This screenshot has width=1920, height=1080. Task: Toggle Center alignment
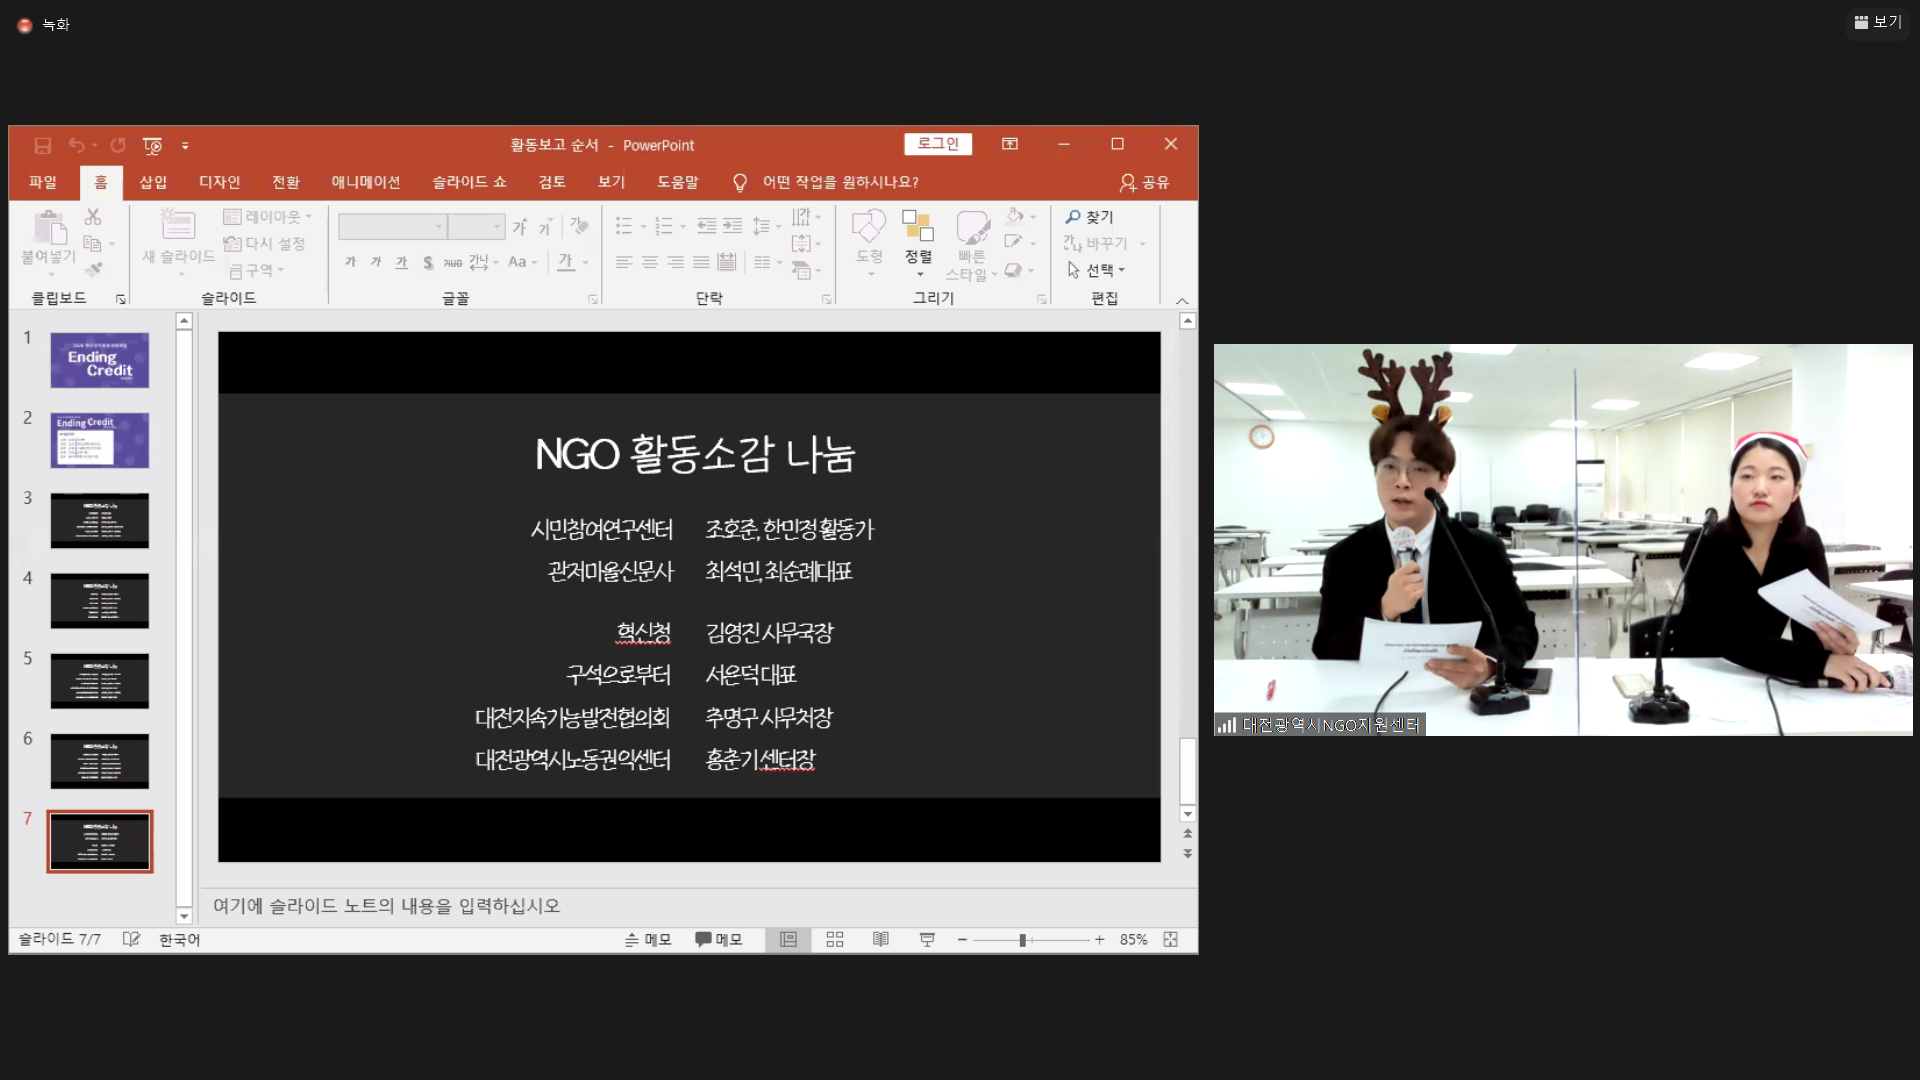click(x=650, y=262)
